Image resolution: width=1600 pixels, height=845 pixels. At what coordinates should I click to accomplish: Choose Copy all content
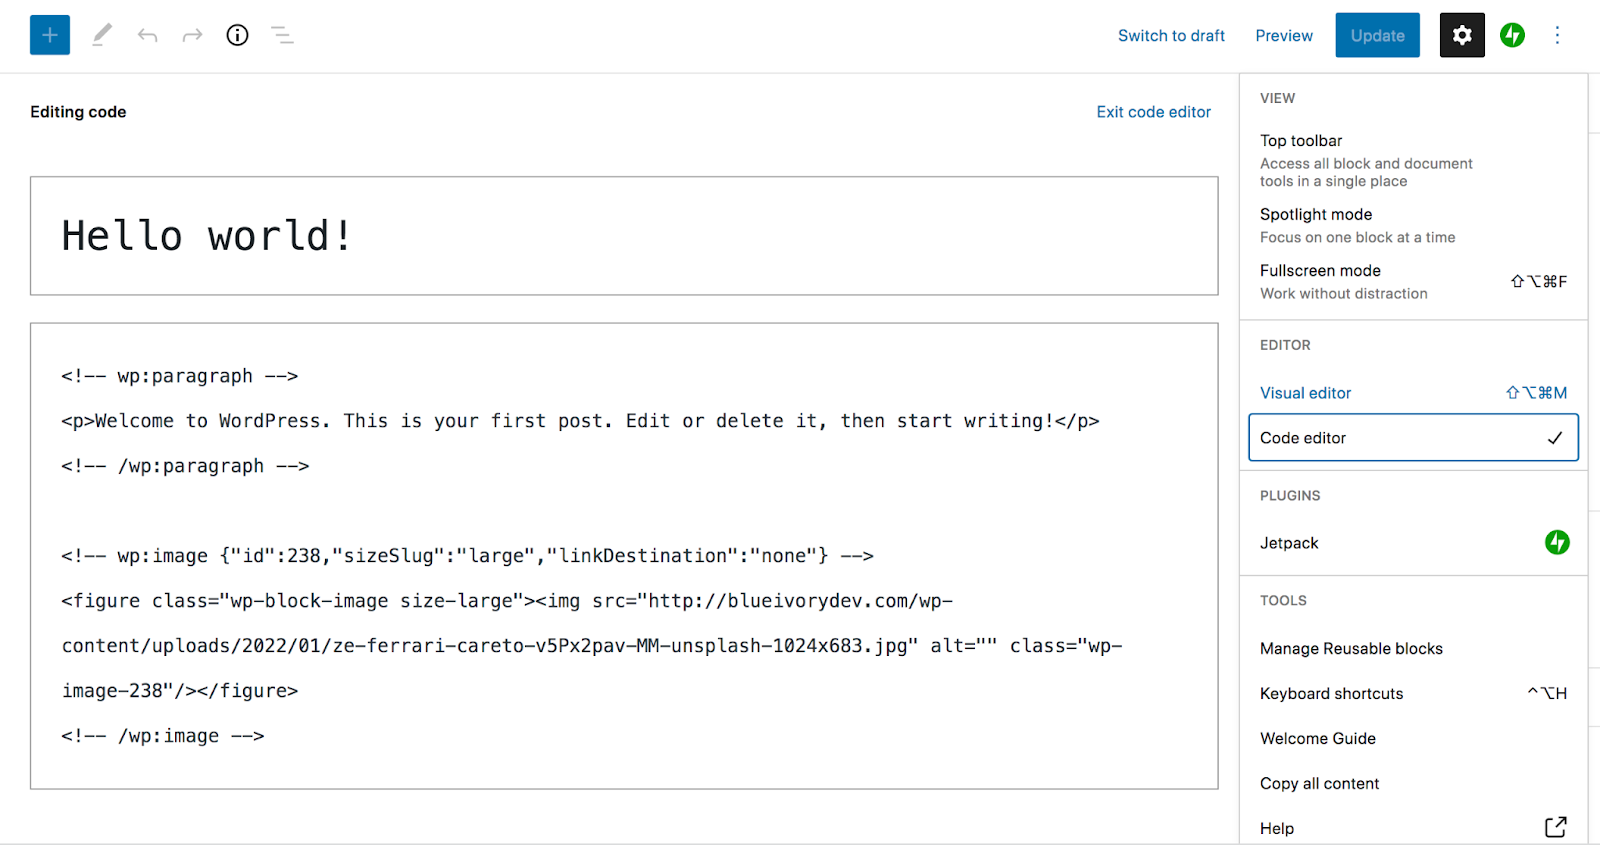(x=1413, y=784)
